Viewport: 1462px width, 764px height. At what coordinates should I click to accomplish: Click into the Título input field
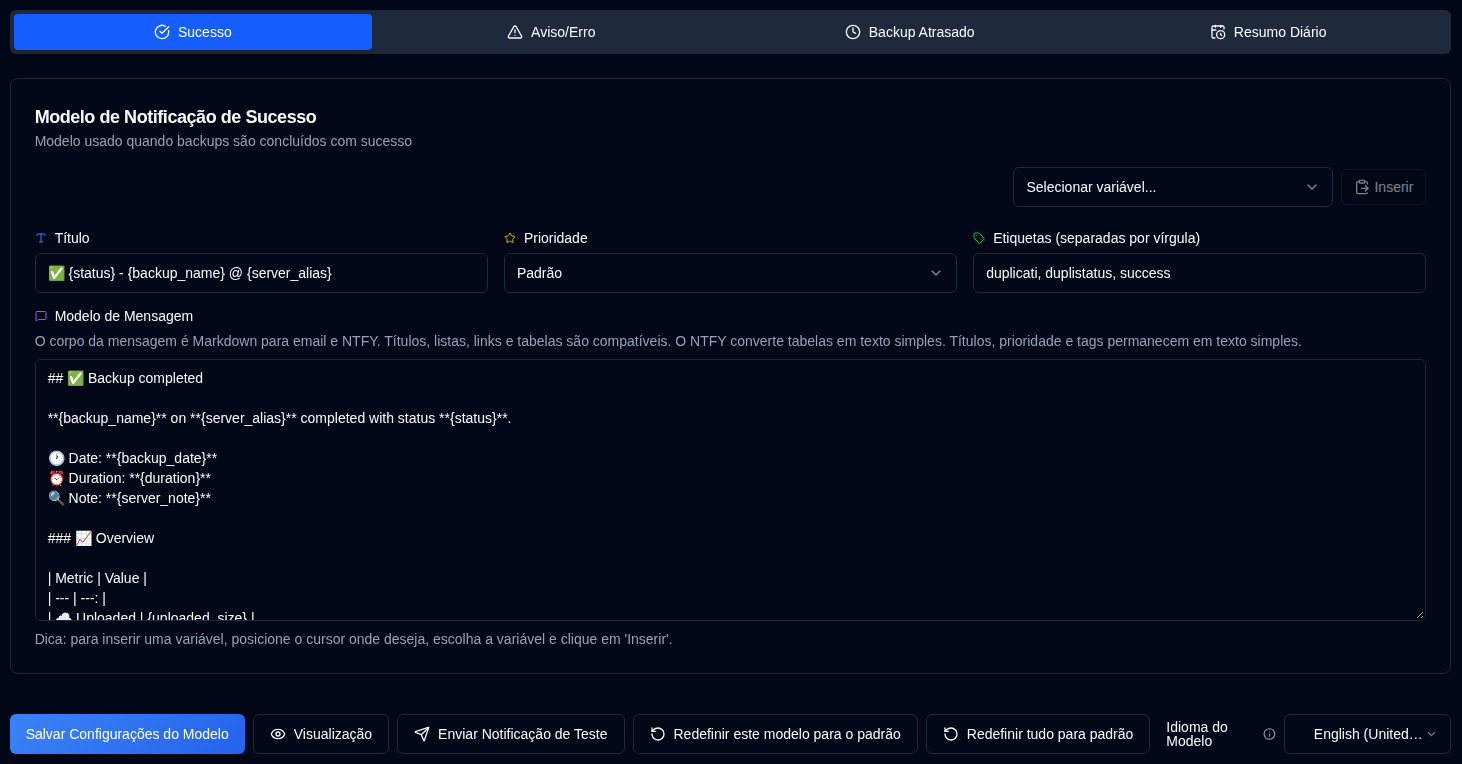click(x=261, y=273)
